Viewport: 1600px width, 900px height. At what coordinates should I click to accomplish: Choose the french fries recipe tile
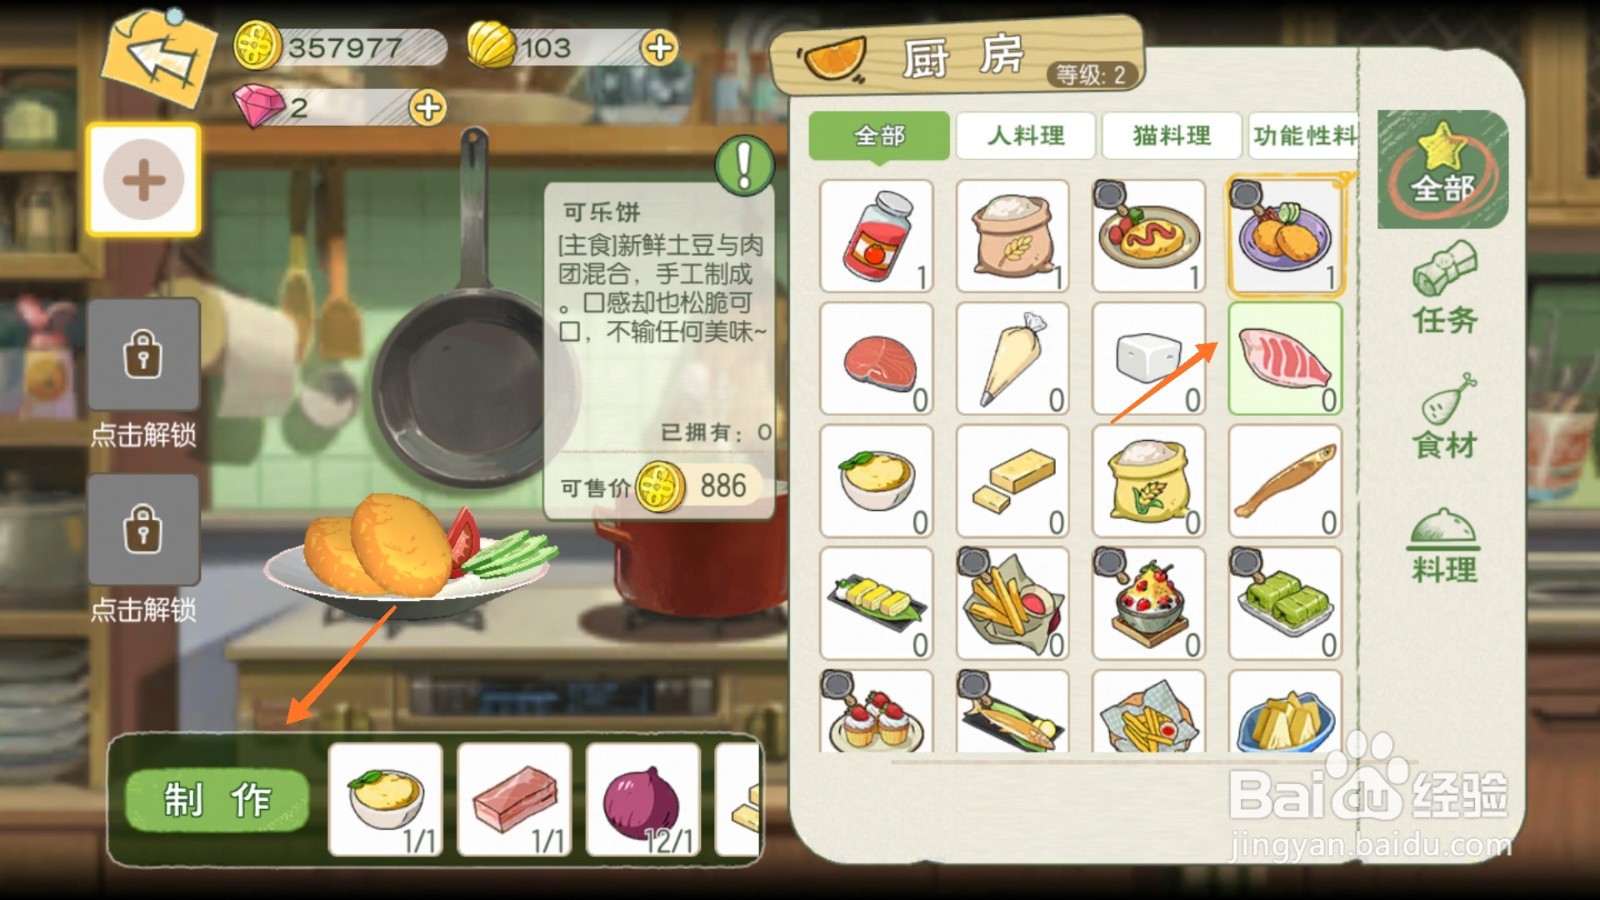tap(1012, 603)
